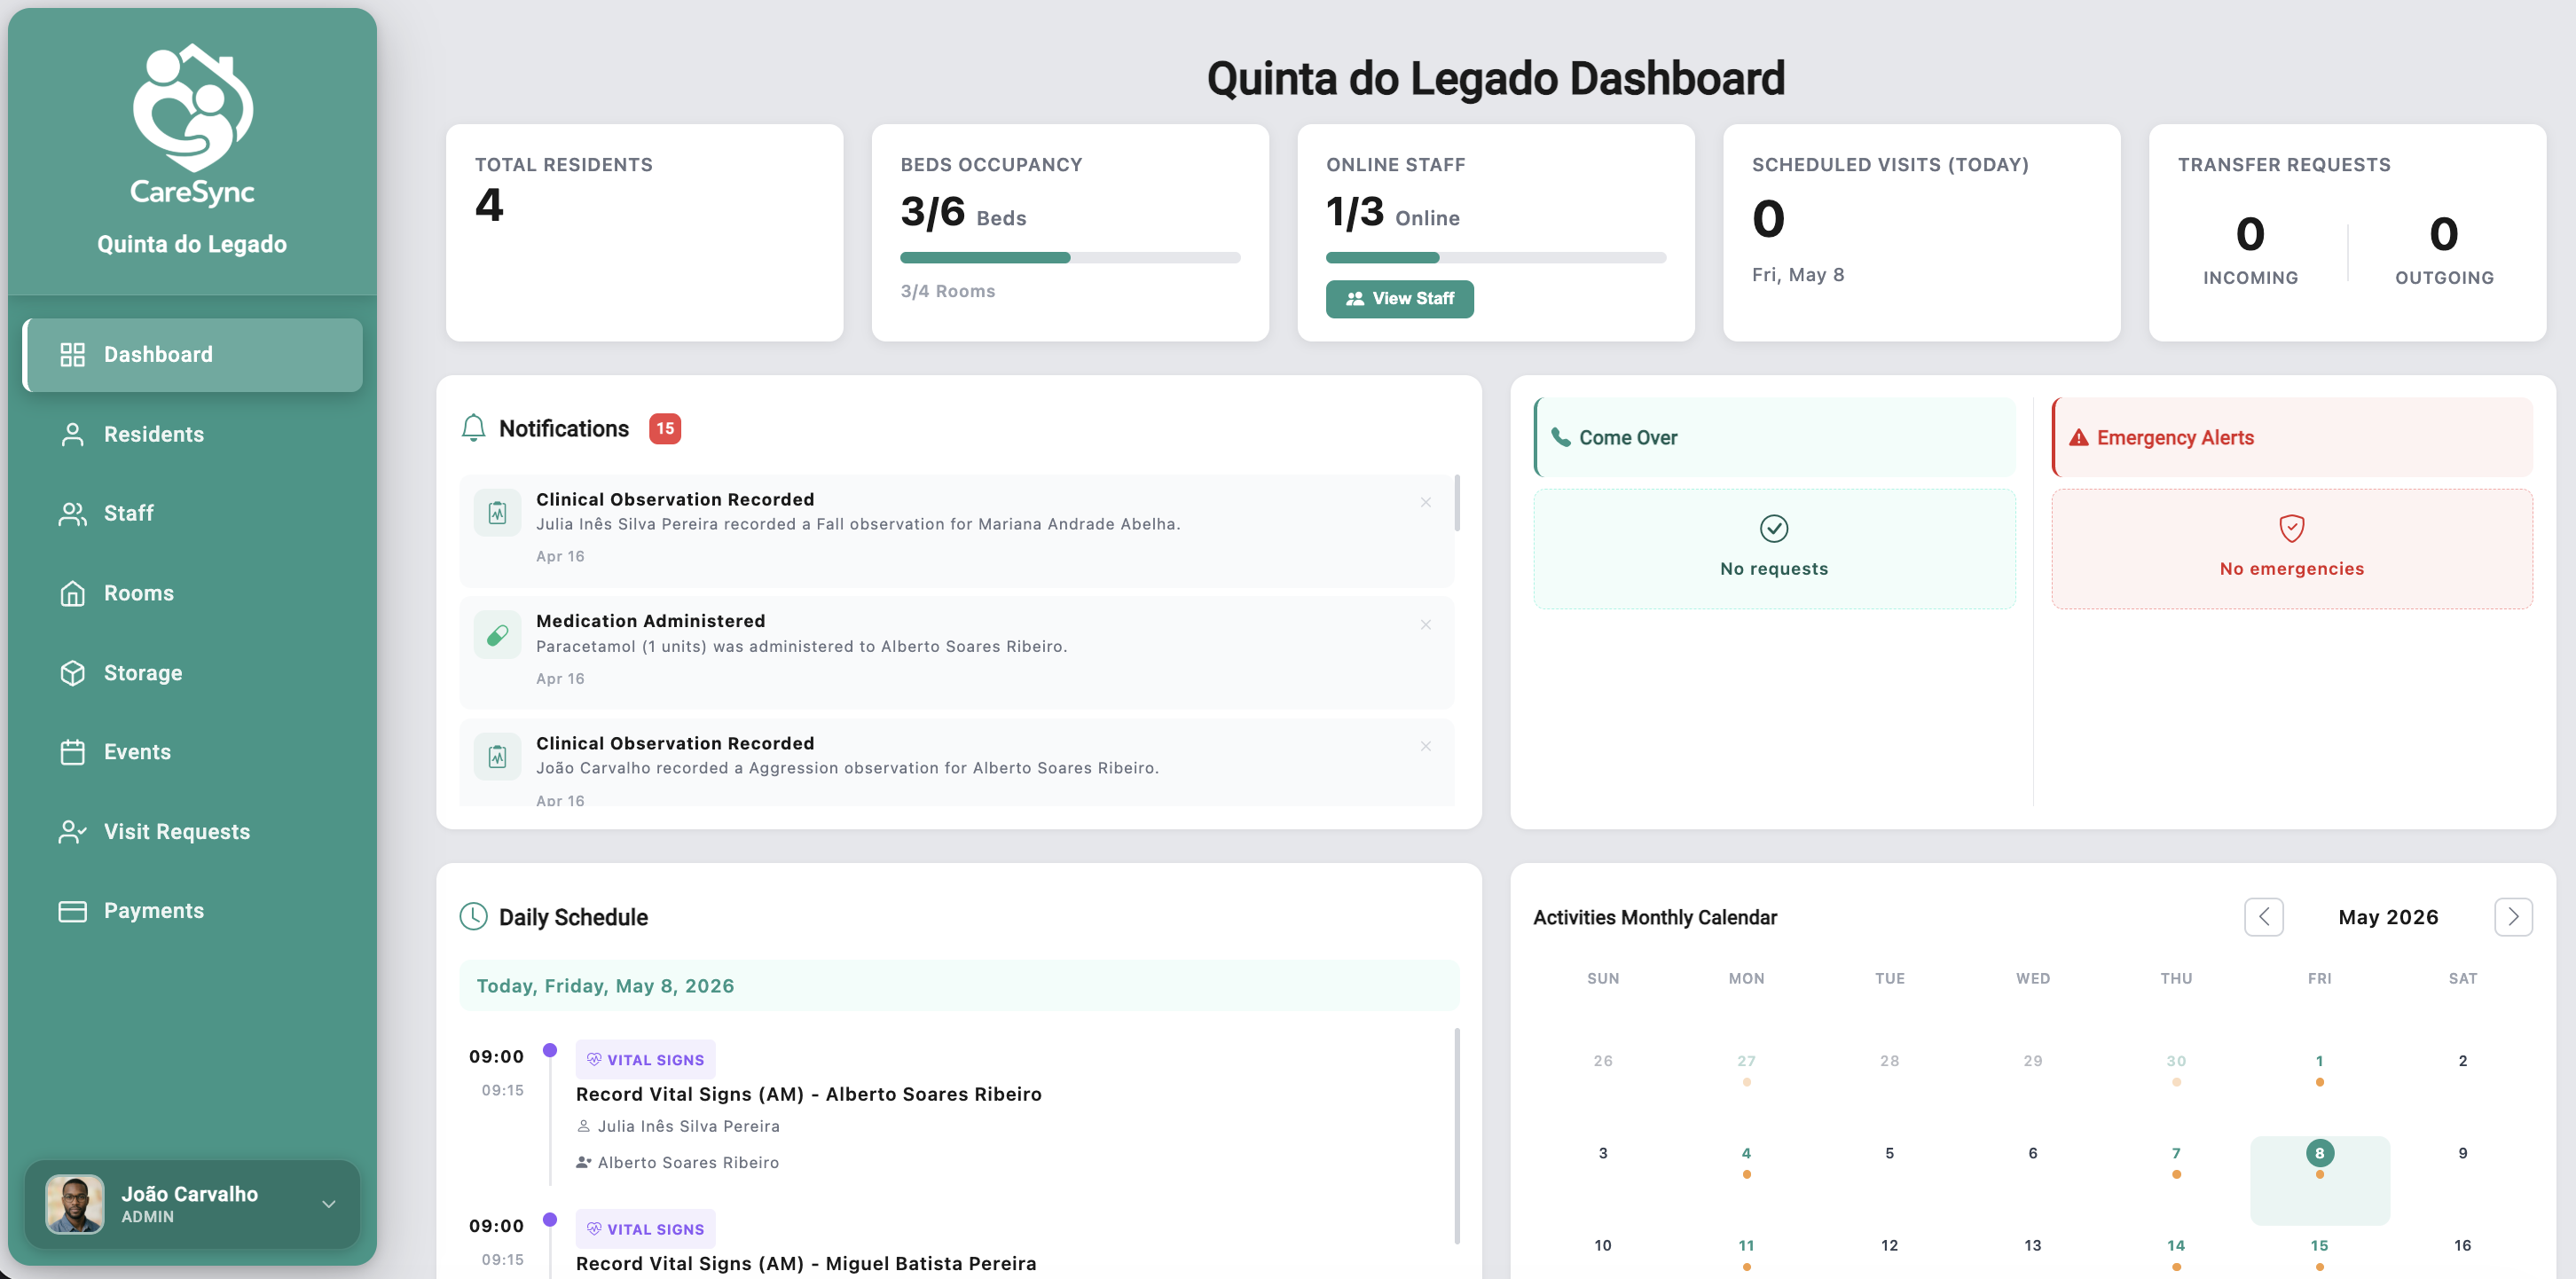Click João Carvalho's profile avatar

[x=75, y=1204]
